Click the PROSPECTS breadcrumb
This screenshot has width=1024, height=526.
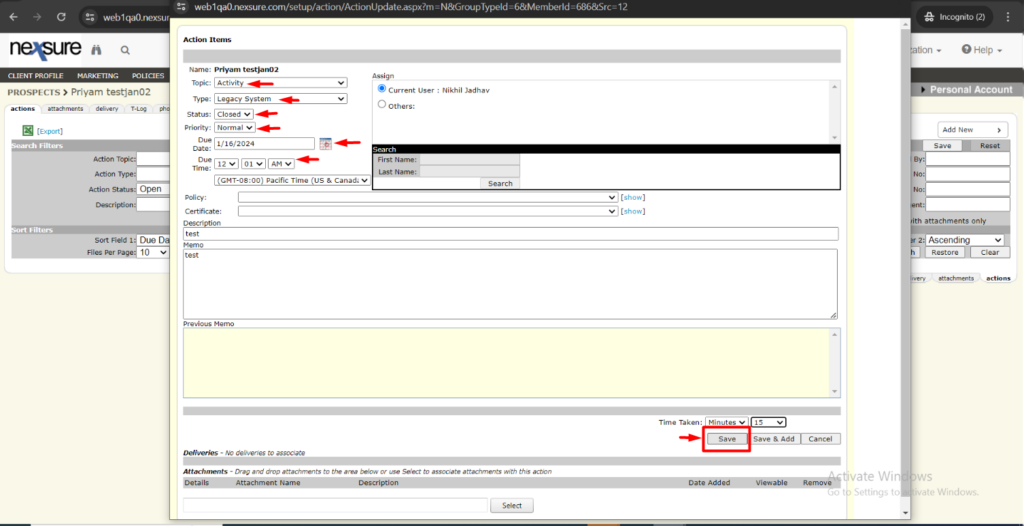click(33, 93)
